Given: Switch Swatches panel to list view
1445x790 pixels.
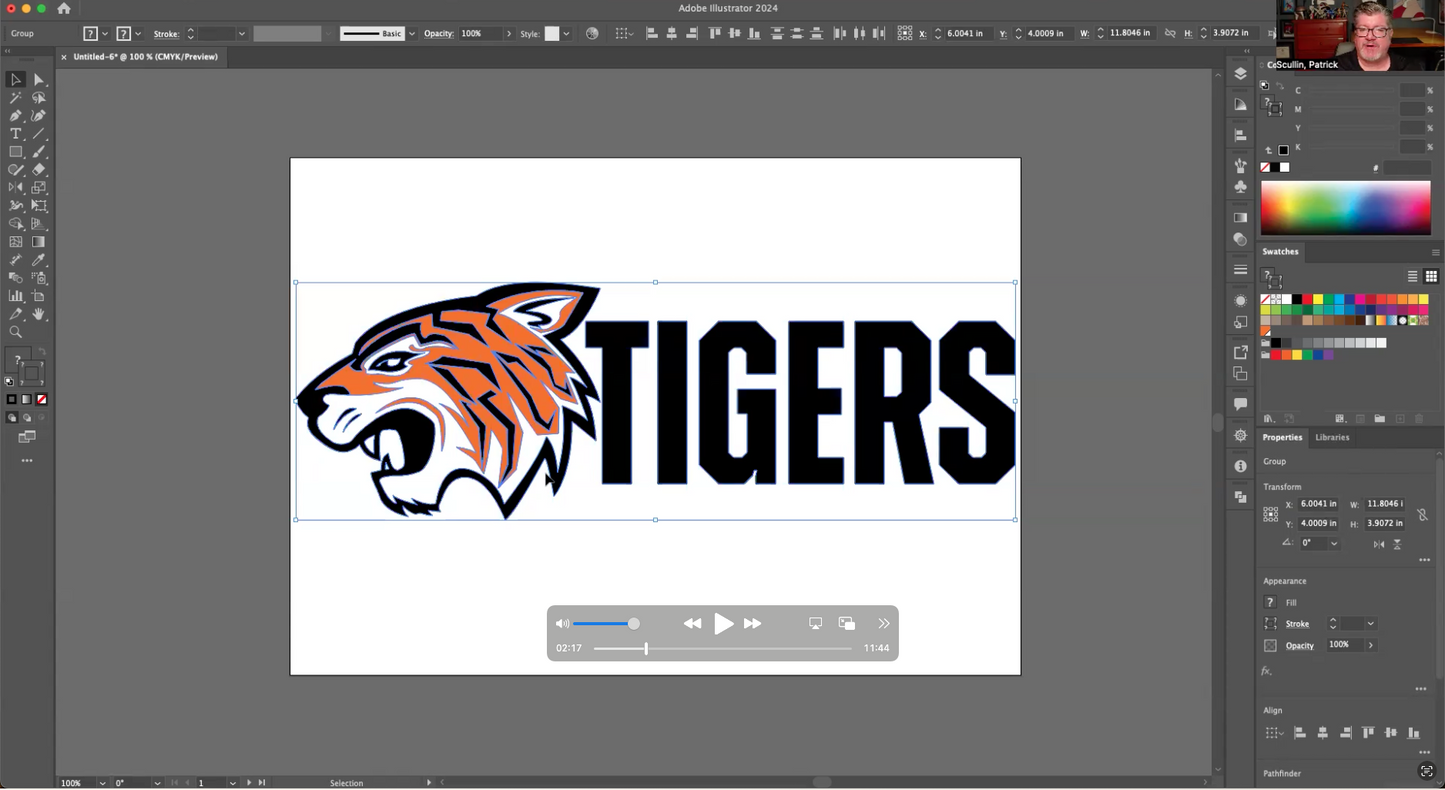Looking at the screenshot, I should point(1412,277).
